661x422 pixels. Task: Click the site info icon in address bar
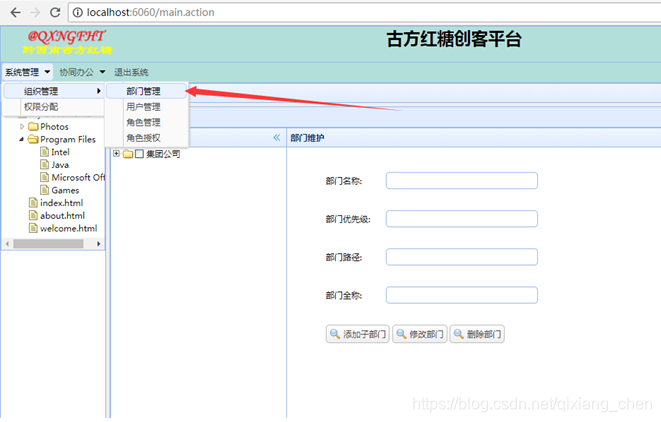pyautogui.click(x=78, y=13)
